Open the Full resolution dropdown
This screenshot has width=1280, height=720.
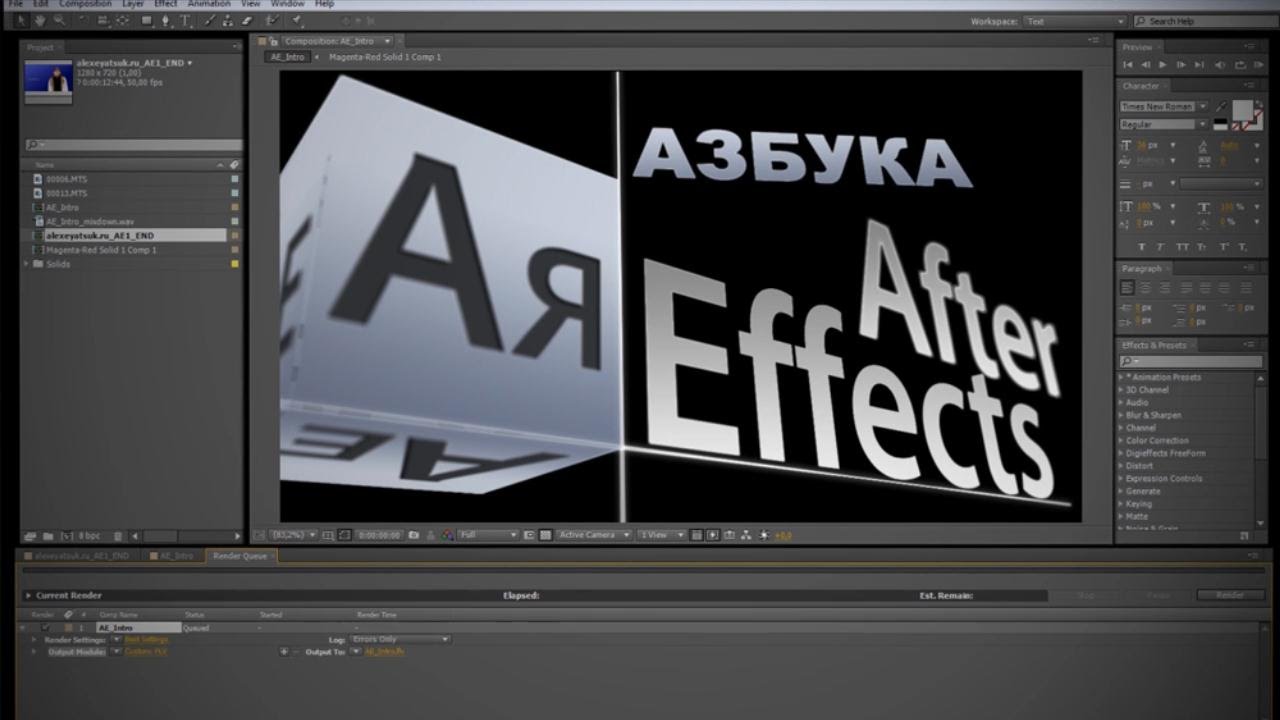488,535
